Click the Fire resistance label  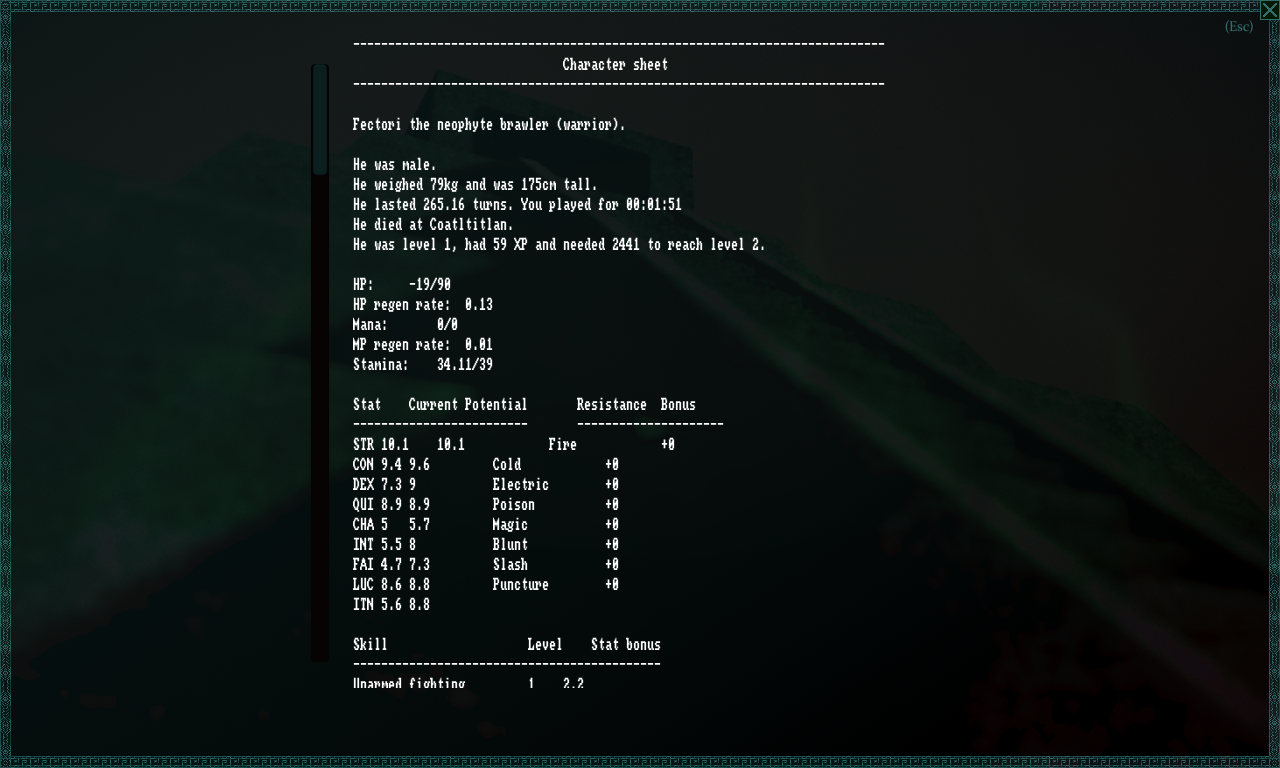click(562, 444)
